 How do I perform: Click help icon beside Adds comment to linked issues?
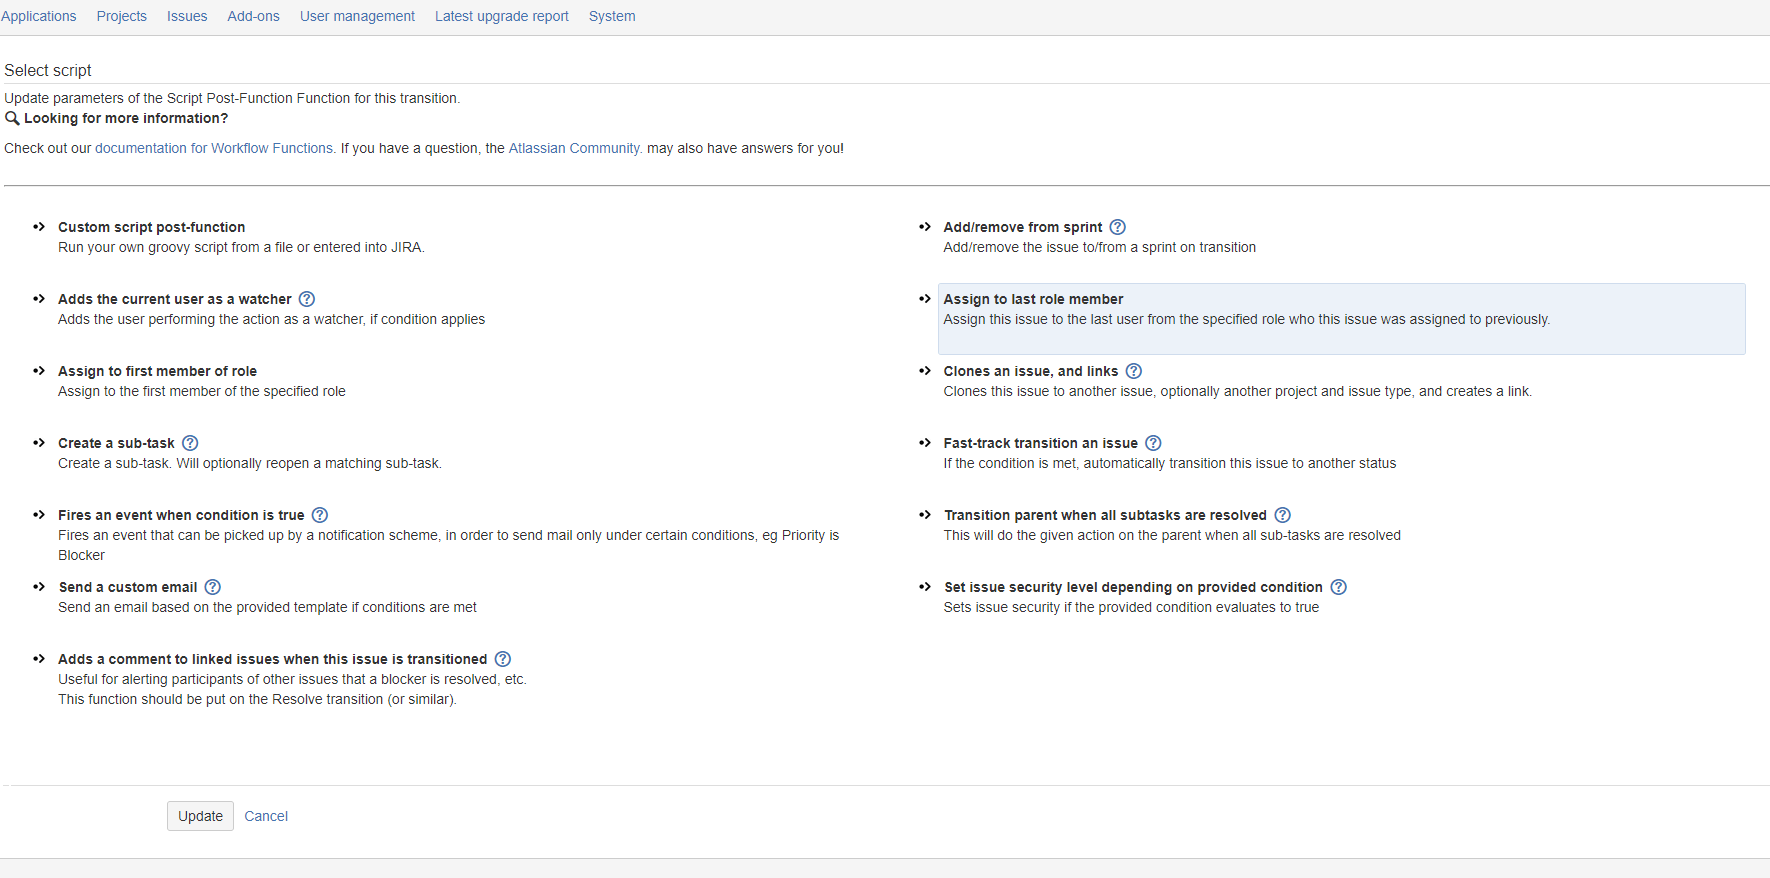(x=503, y=659)
